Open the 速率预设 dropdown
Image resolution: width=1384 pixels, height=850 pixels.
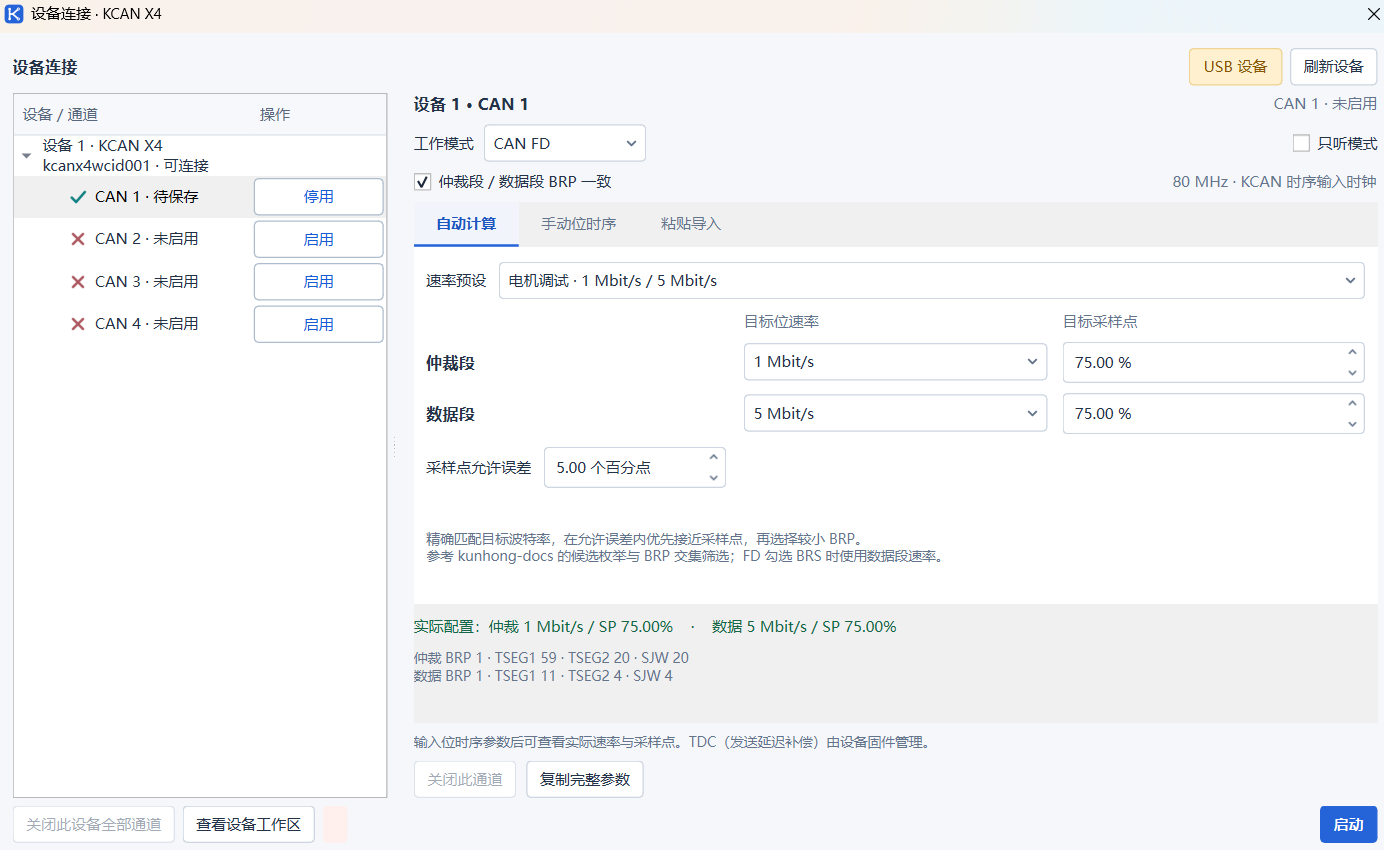[x=932, y=280]
